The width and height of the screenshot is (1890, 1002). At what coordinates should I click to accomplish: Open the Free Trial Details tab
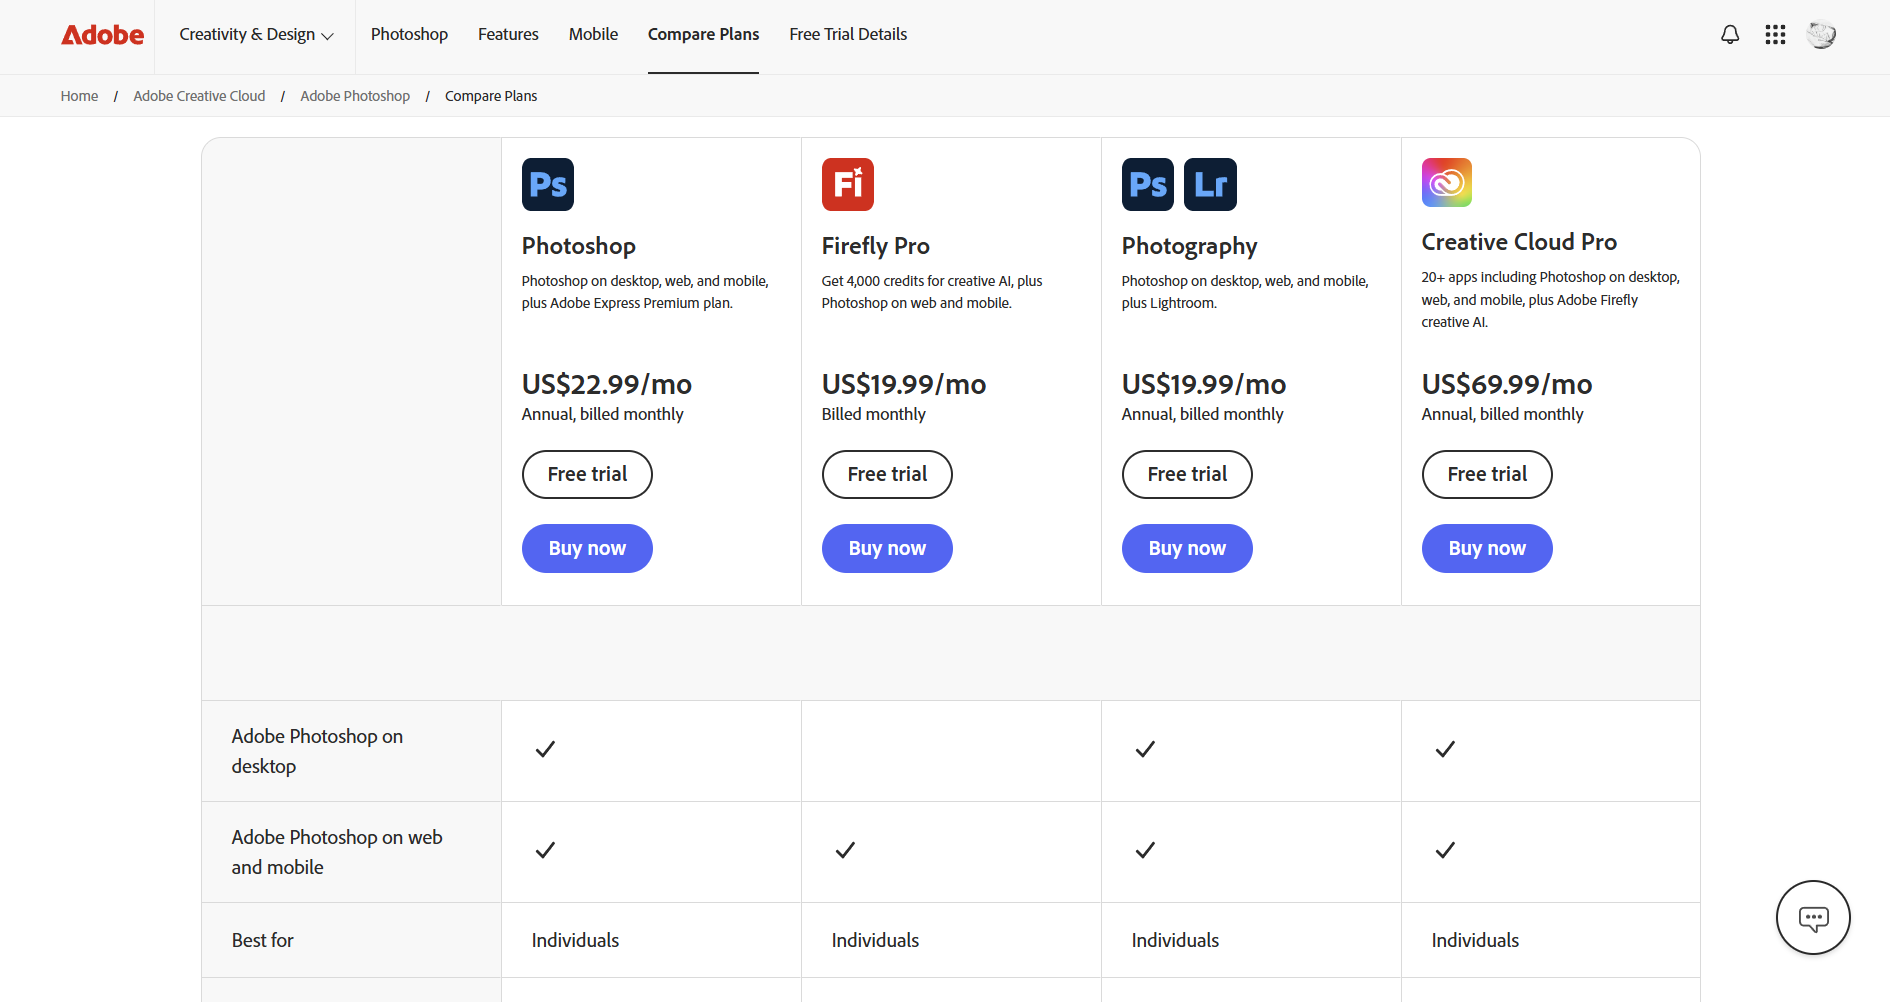[848, 35]
